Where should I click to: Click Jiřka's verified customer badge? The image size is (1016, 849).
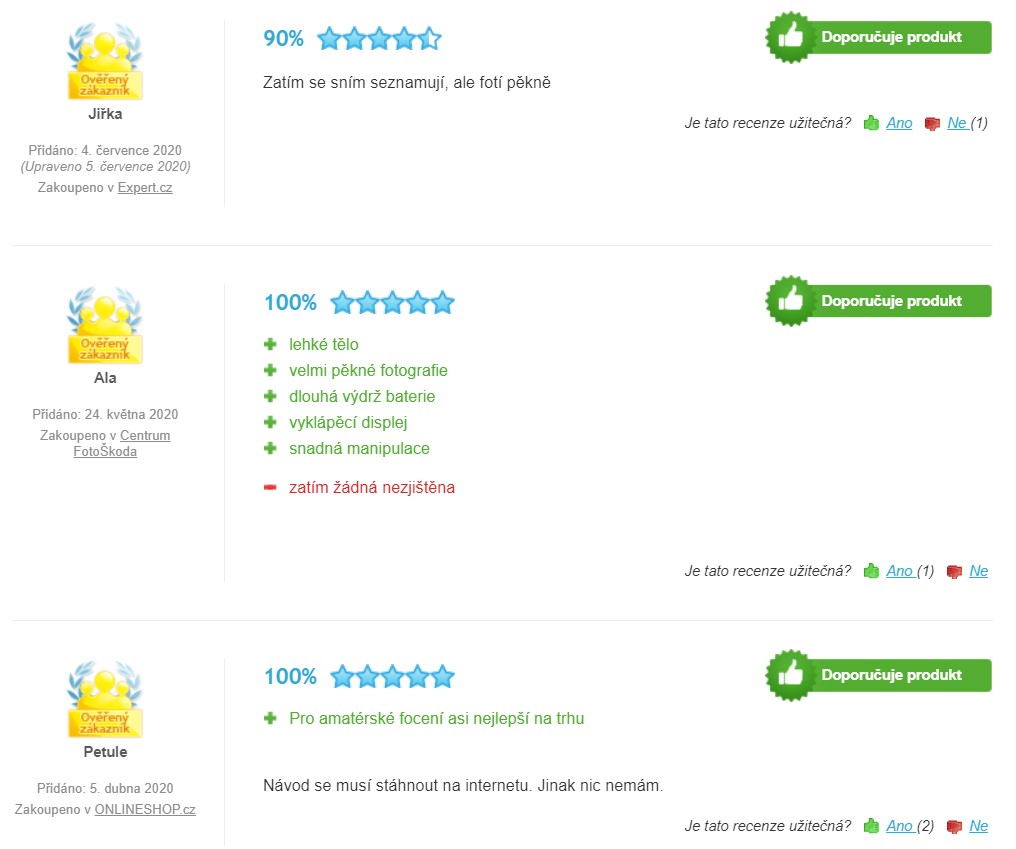105,63
